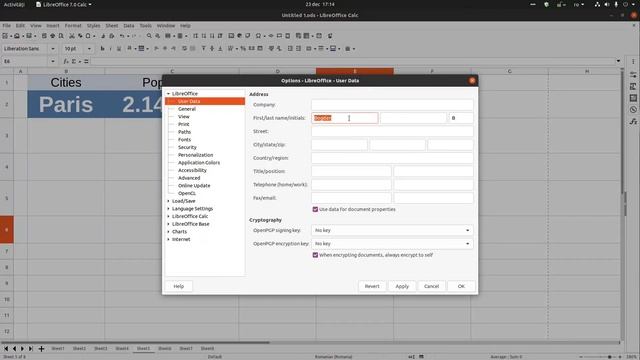Click the Apply button
Image resolution: width=640 pixels, height=360 pixels.
pos(402,286)
